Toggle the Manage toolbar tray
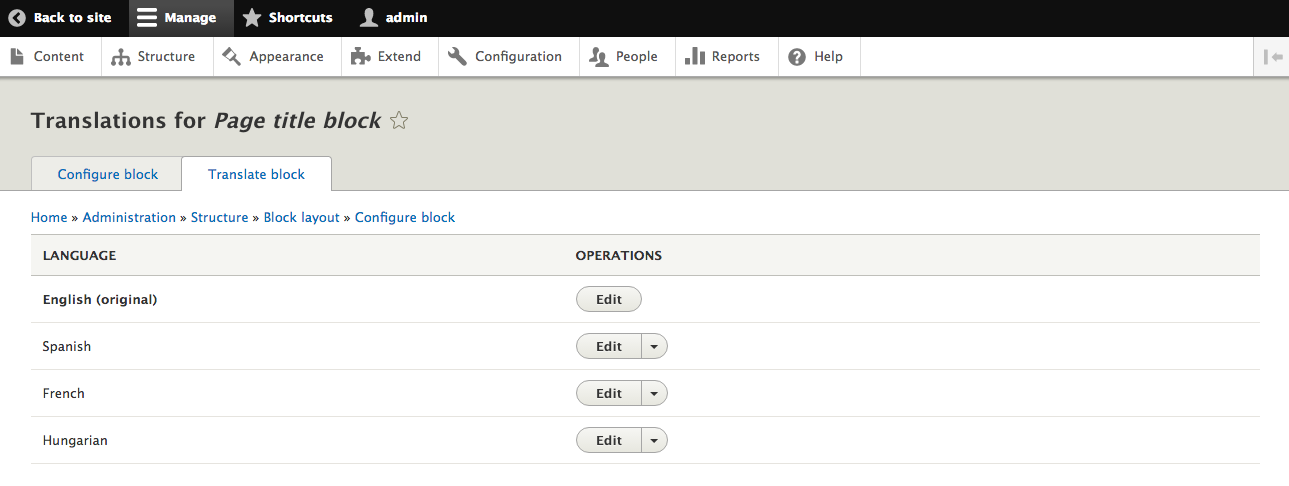Image resolution: width=1289 pixels, height=486 pixels. [177, 18]
